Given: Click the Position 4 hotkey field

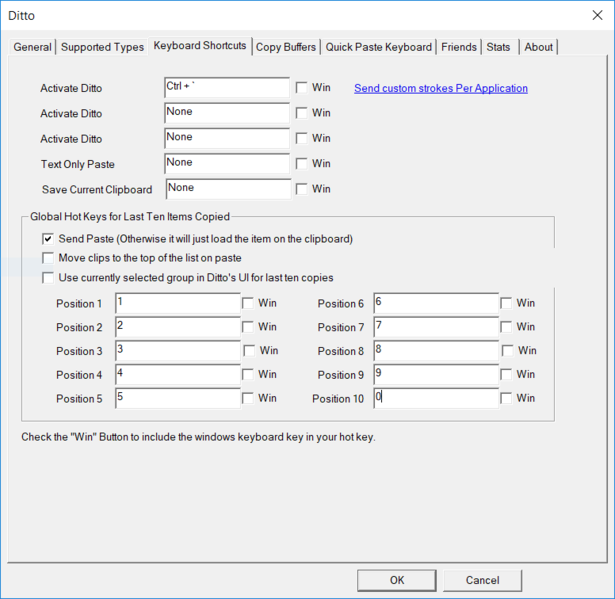Looking at the screenshot, I should pyautogui.click(x=178, y=375).
